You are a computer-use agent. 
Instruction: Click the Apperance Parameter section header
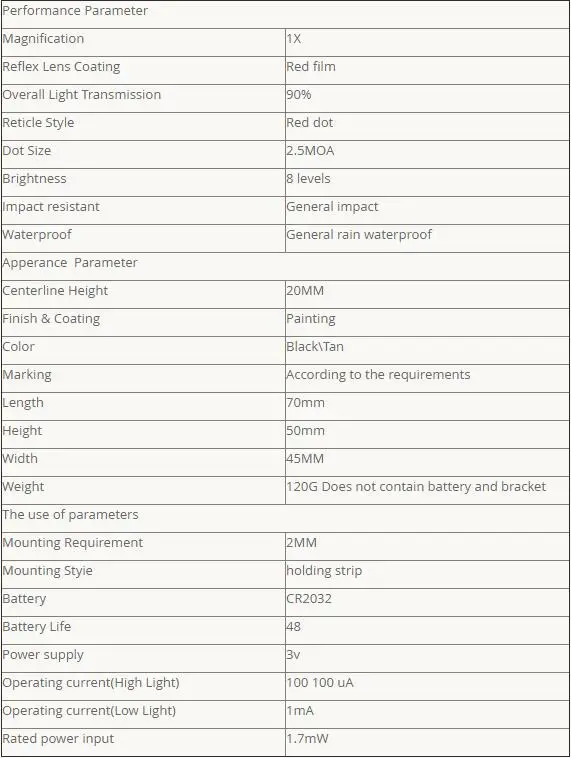pos(285,266)
